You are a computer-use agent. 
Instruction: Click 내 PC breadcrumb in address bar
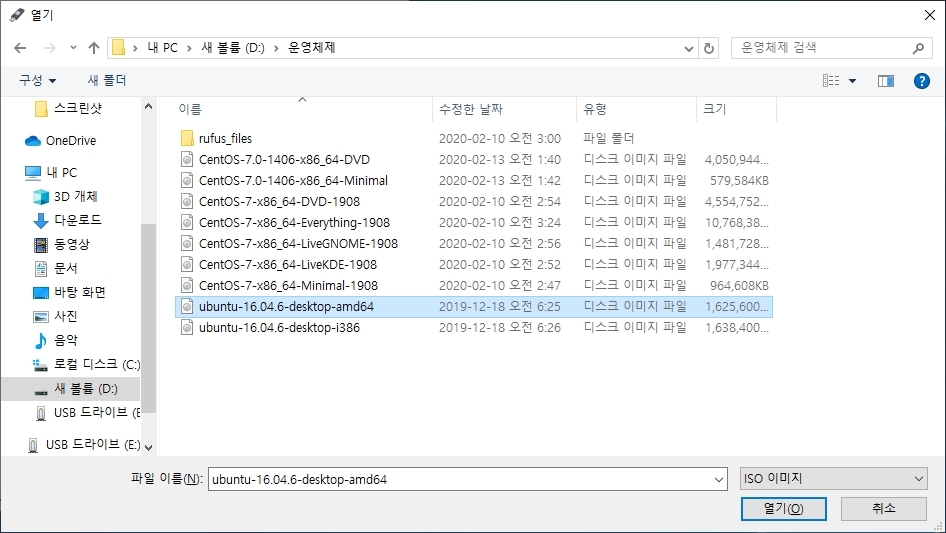pyautogui.click(x=163, y=48)
